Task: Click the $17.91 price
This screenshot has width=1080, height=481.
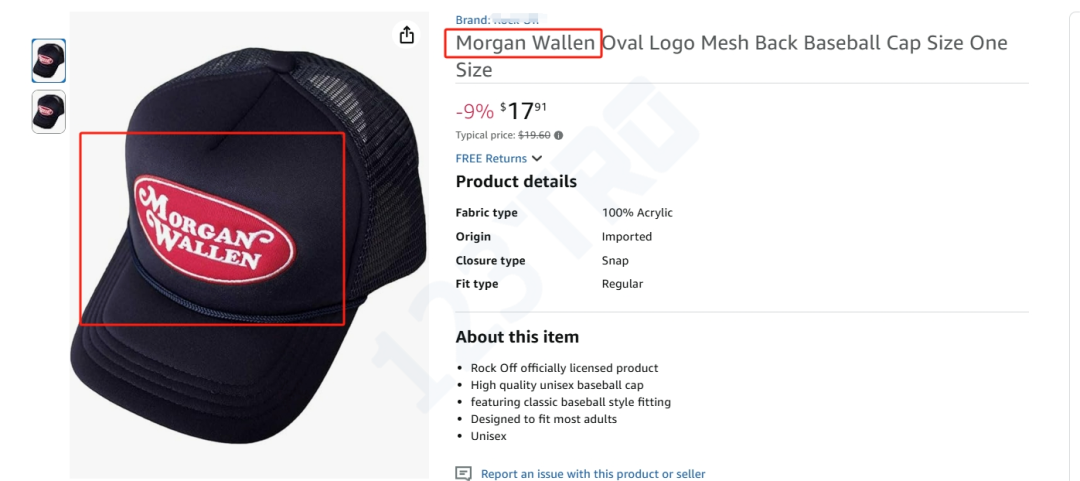Action: [x=523, y=111]
